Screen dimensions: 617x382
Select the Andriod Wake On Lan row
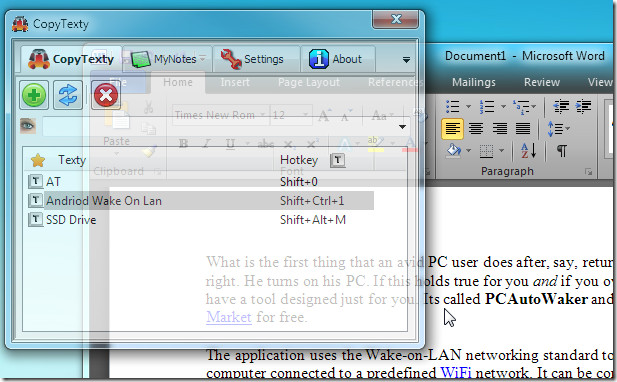click(201, 201)
